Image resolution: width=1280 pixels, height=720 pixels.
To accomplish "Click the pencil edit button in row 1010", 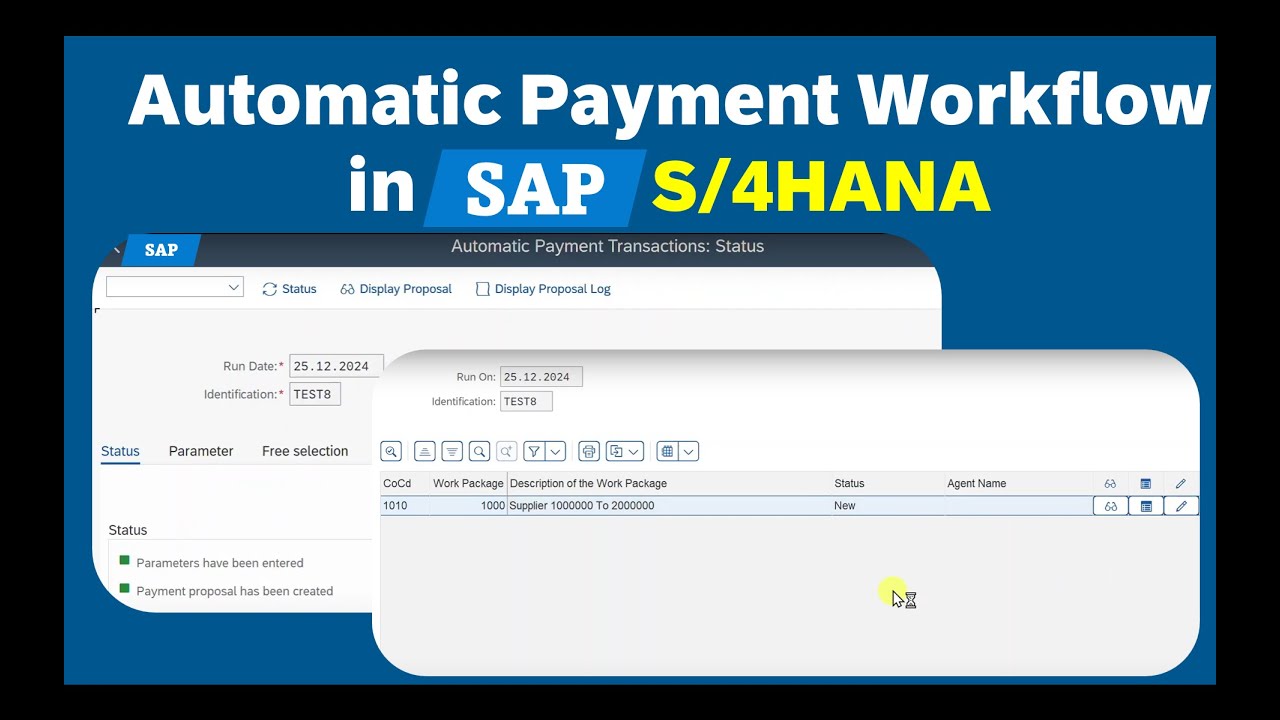I will pos(1181,506).
